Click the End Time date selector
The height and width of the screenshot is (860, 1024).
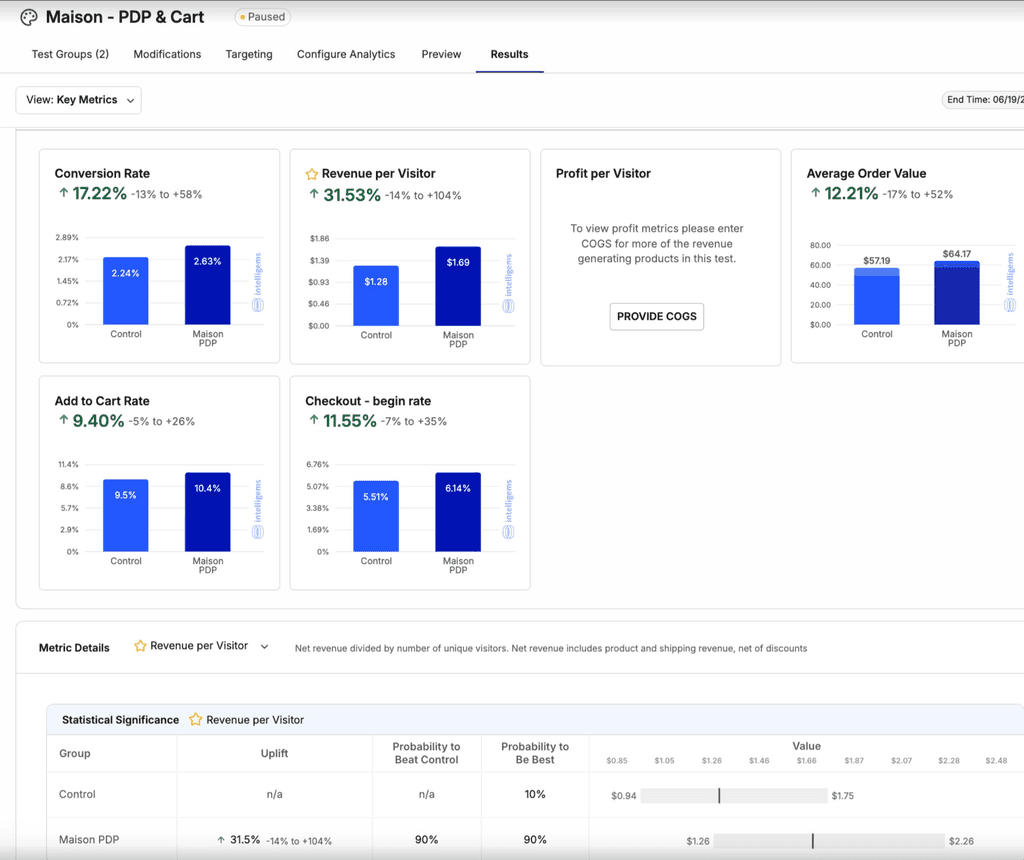(983, 100)
